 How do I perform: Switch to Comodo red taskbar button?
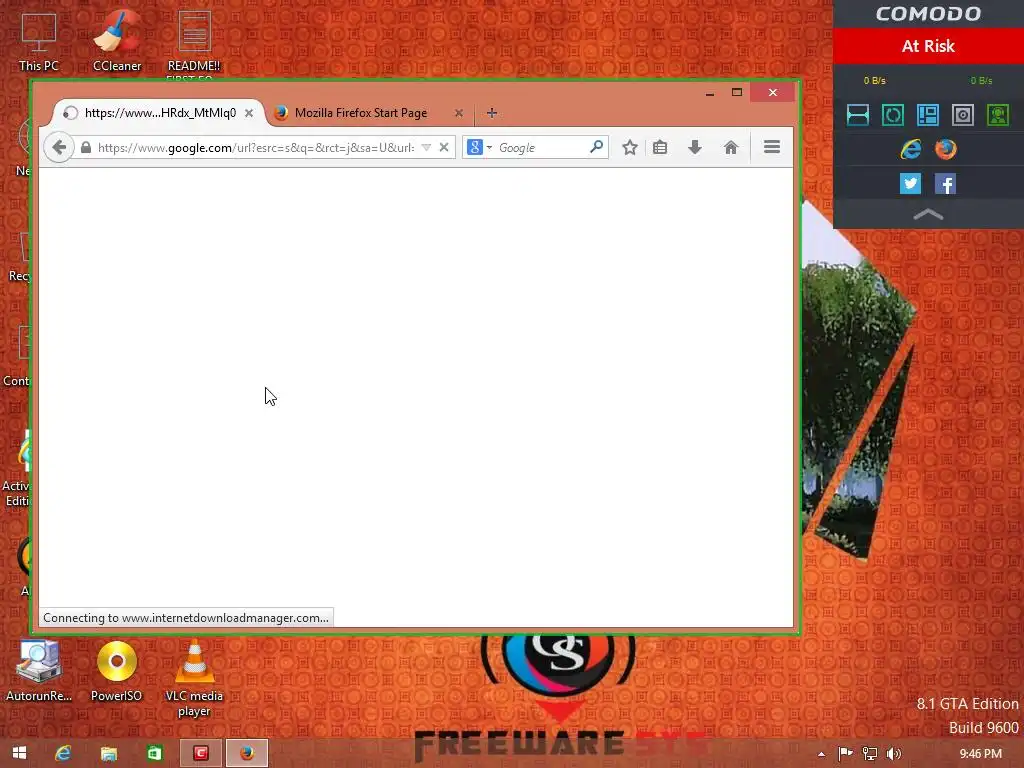pyautogui.click(x=200, y=753)
